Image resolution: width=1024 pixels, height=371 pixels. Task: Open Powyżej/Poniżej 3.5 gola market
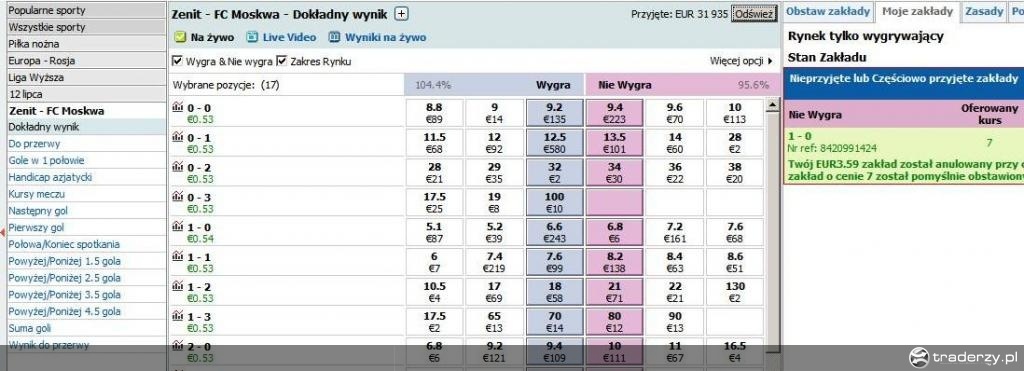point(65,295)
